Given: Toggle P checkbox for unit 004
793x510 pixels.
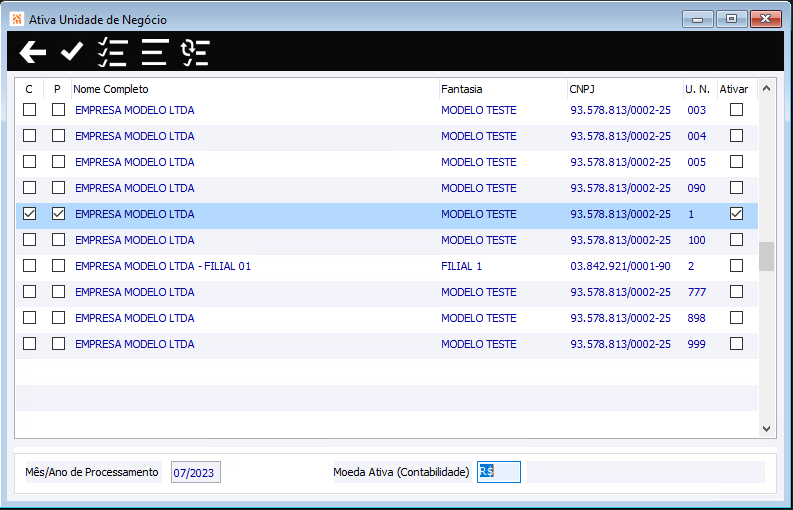Looking at the screenshot, I should [58, 136].
